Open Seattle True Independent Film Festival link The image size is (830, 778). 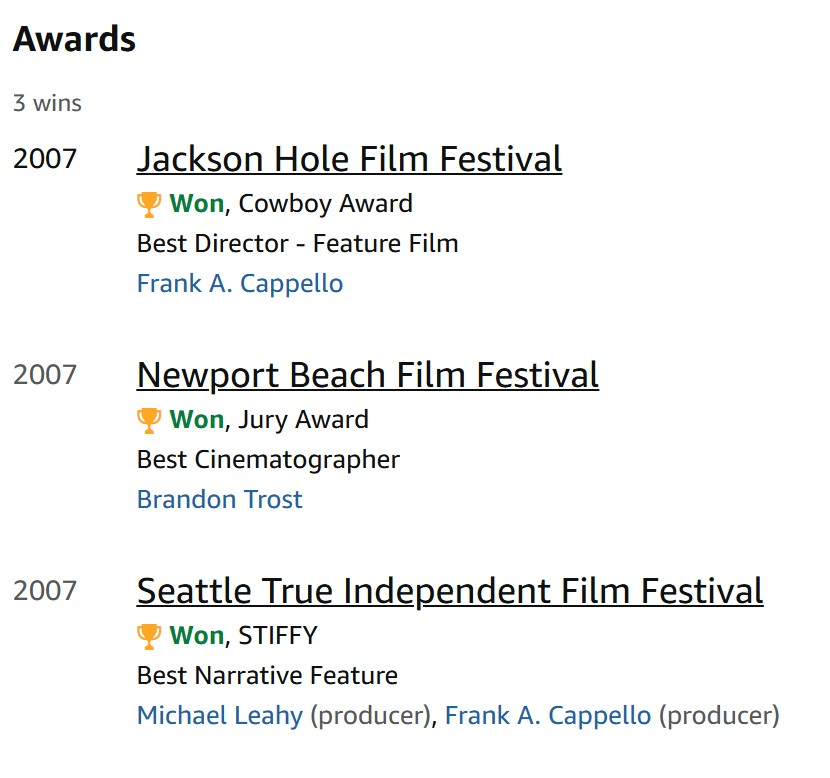tap(450, 591)
